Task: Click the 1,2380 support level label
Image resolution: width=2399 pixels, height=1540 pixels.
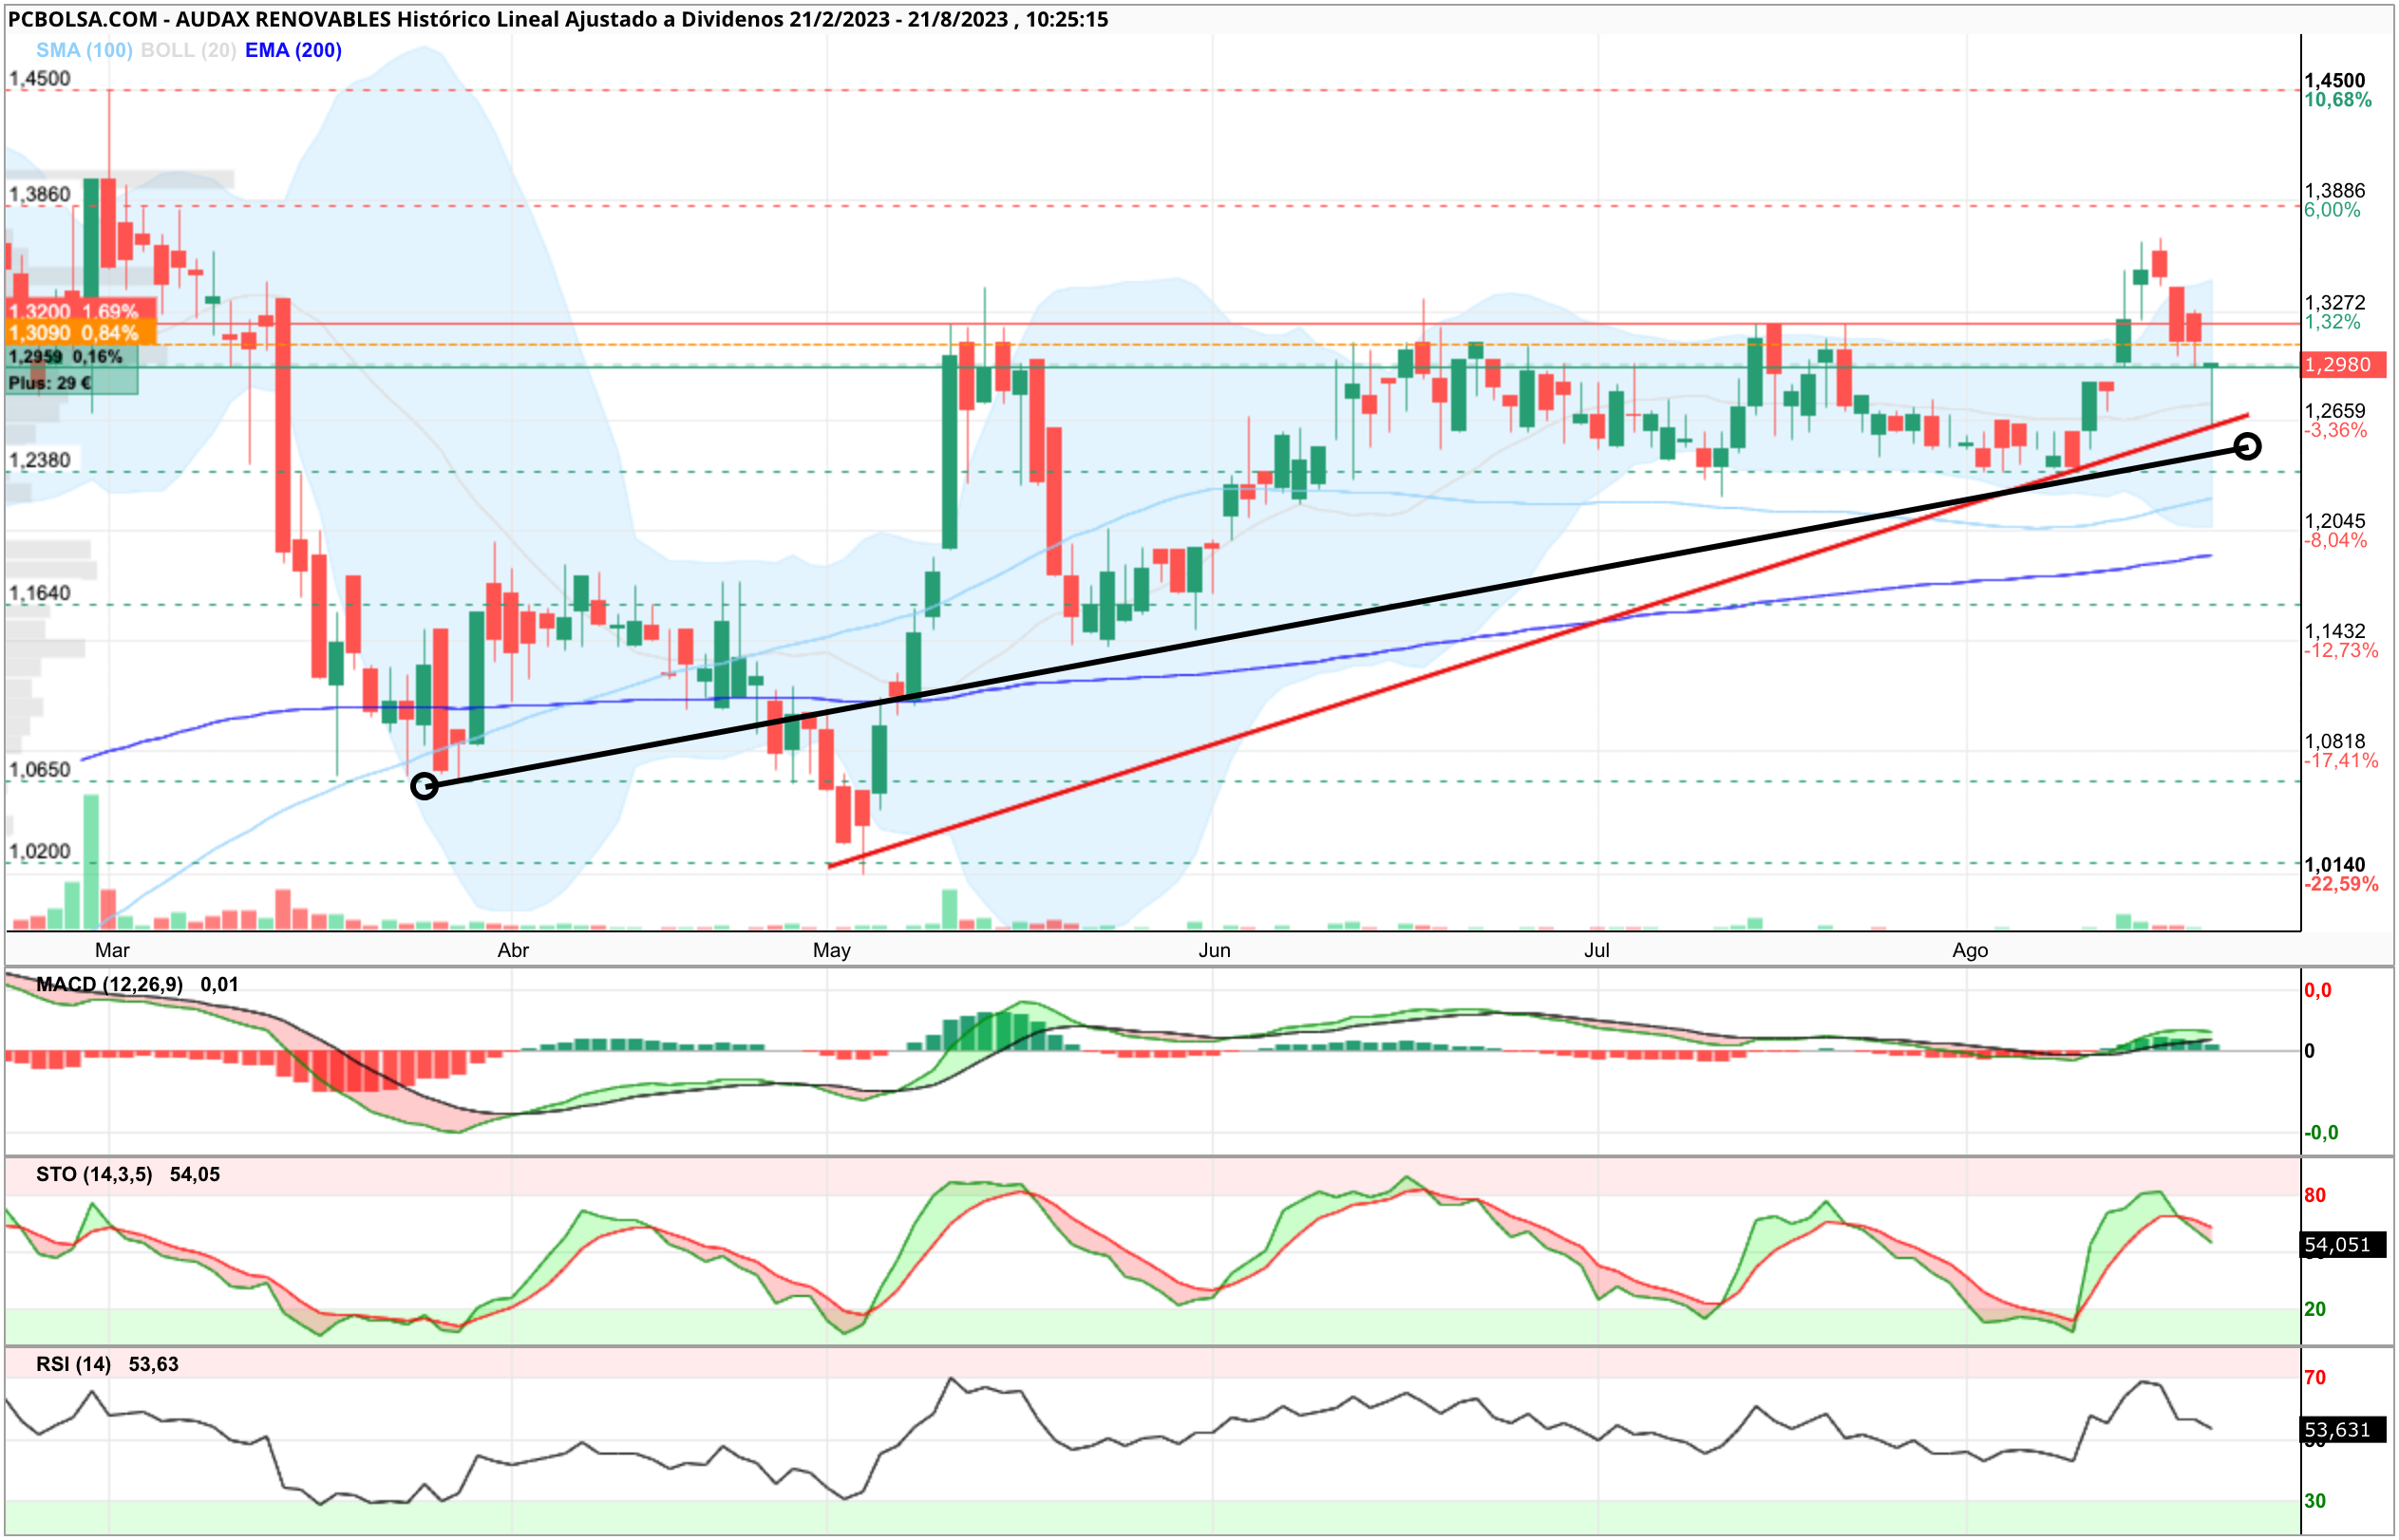Action: 40,460
